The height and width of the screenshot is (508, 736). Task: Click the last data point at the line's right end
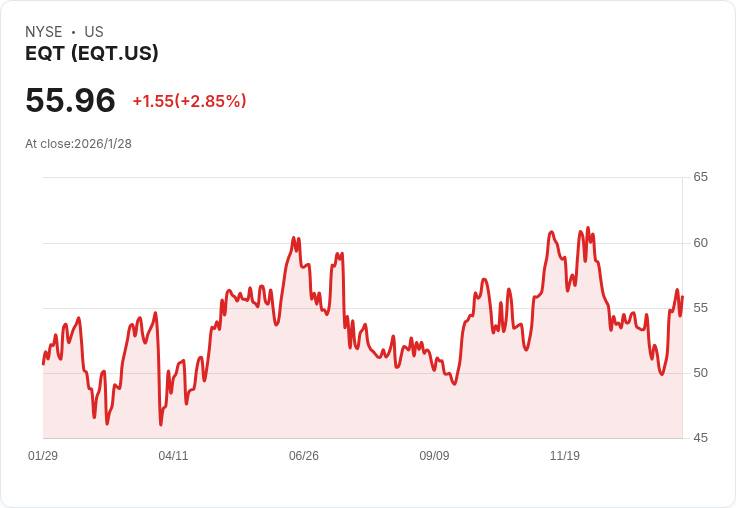click(682, 297)
